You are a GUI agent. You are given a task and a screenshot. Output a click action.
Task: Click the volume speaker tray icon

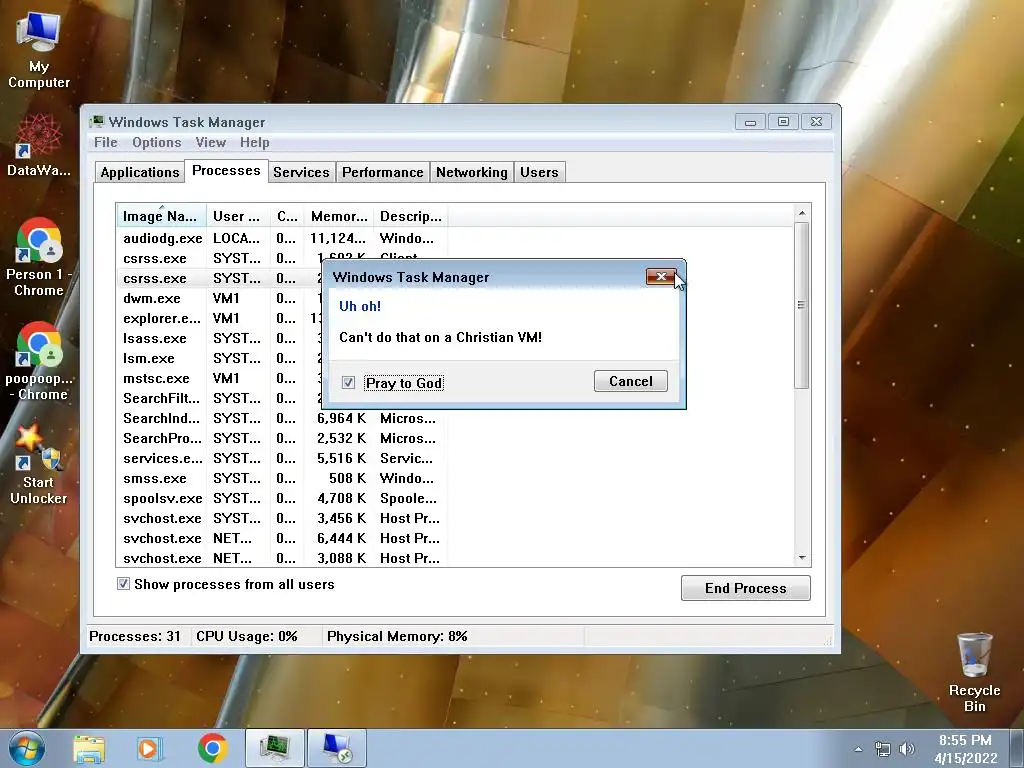point(906,749)
